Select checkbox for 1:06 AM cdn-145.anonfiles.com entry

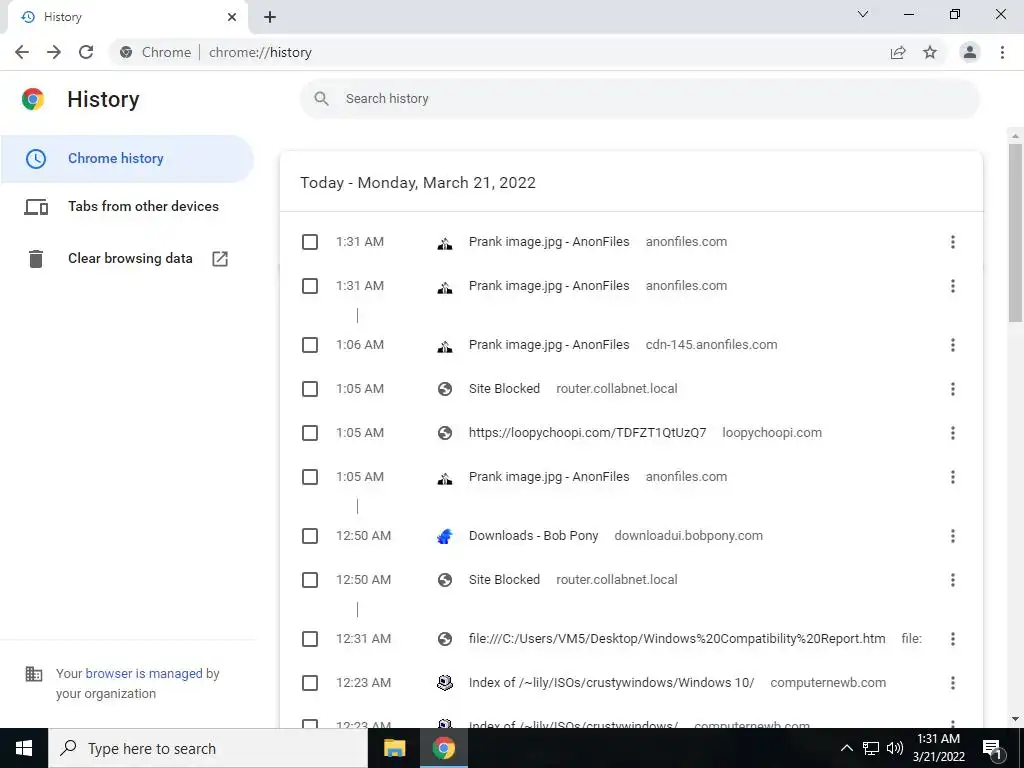(310, 345)
